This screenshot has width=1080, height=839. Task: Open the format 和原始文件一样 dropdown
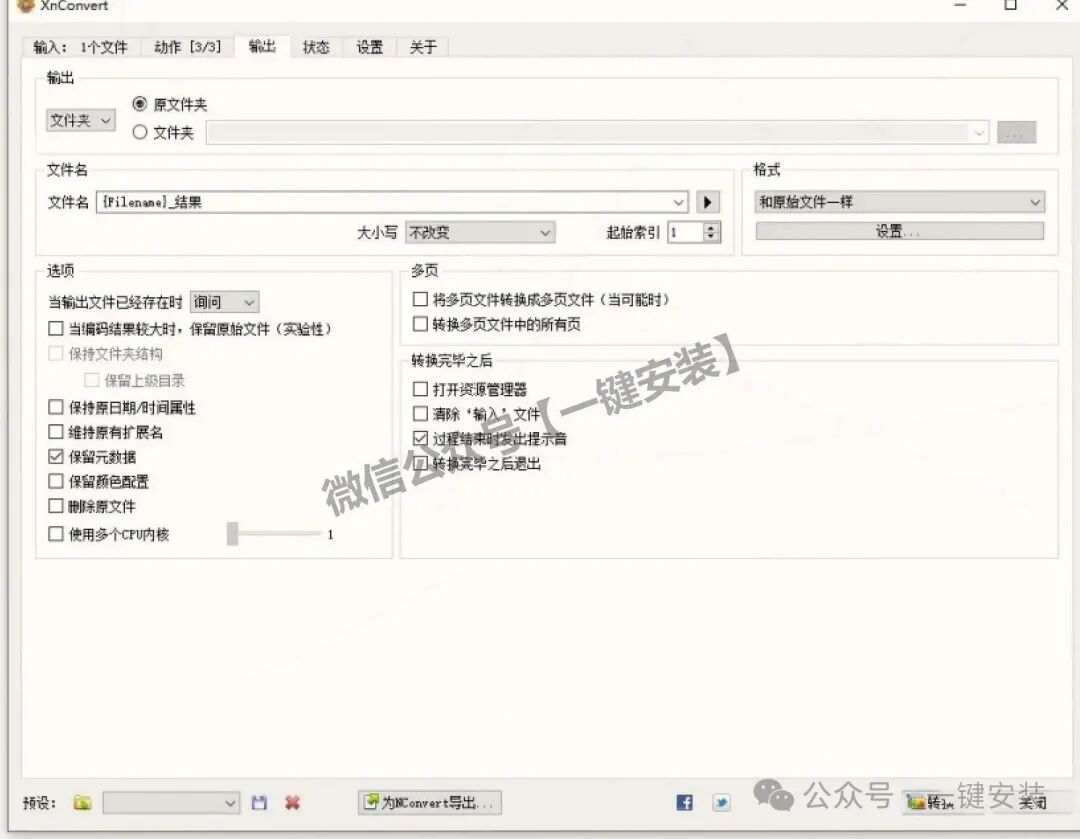[x=900, y=202]
